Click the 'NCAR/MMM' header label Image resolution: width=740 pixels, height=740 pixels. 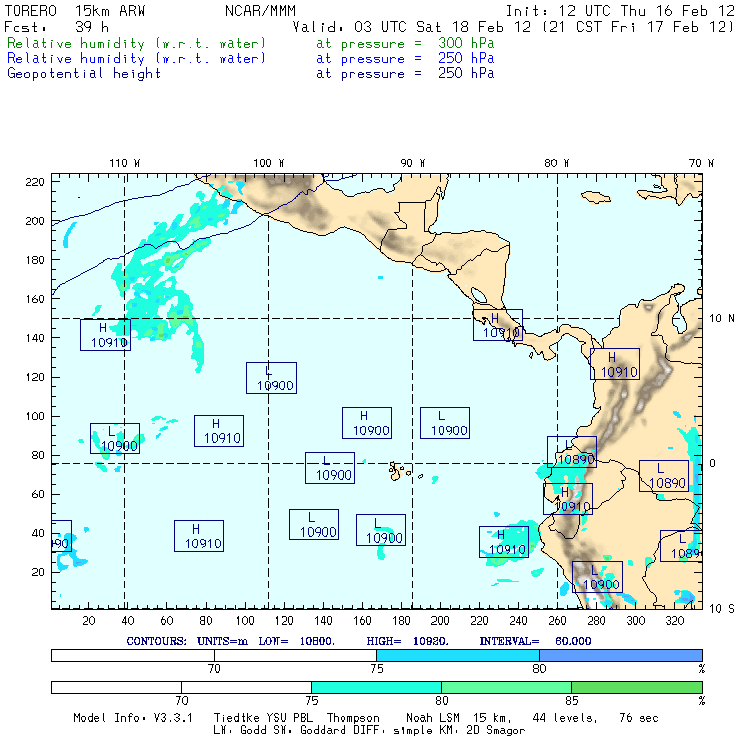(x=260, y=11)
